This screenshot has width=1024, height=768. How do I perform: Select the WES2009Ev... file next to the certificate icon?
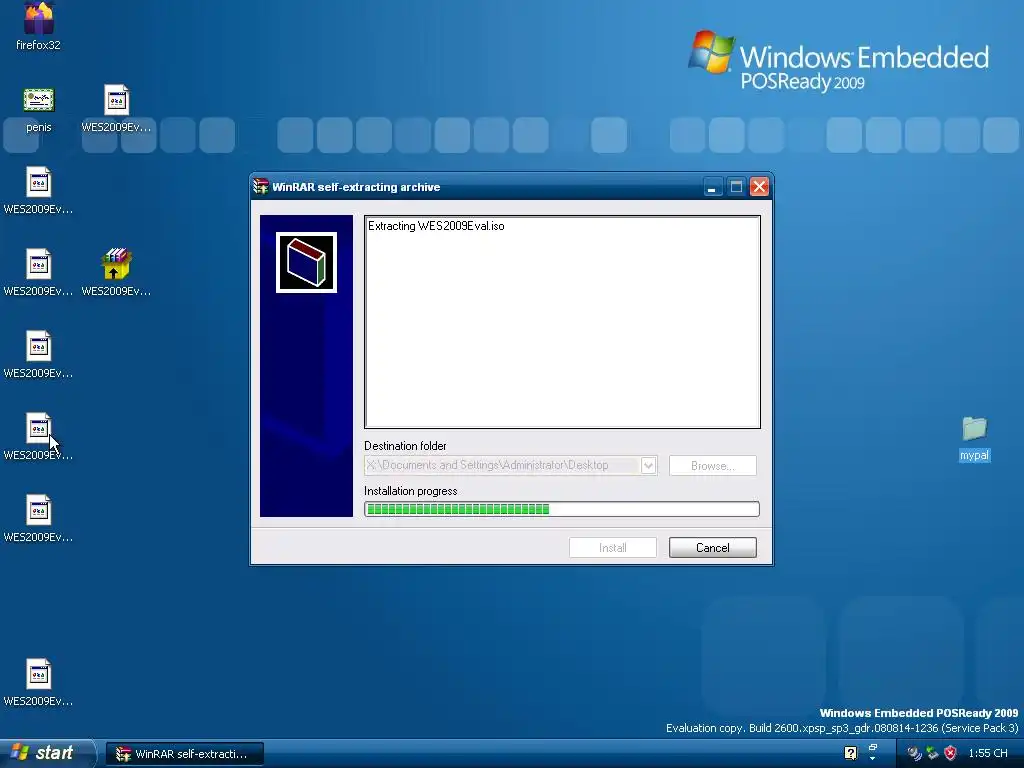116,110
